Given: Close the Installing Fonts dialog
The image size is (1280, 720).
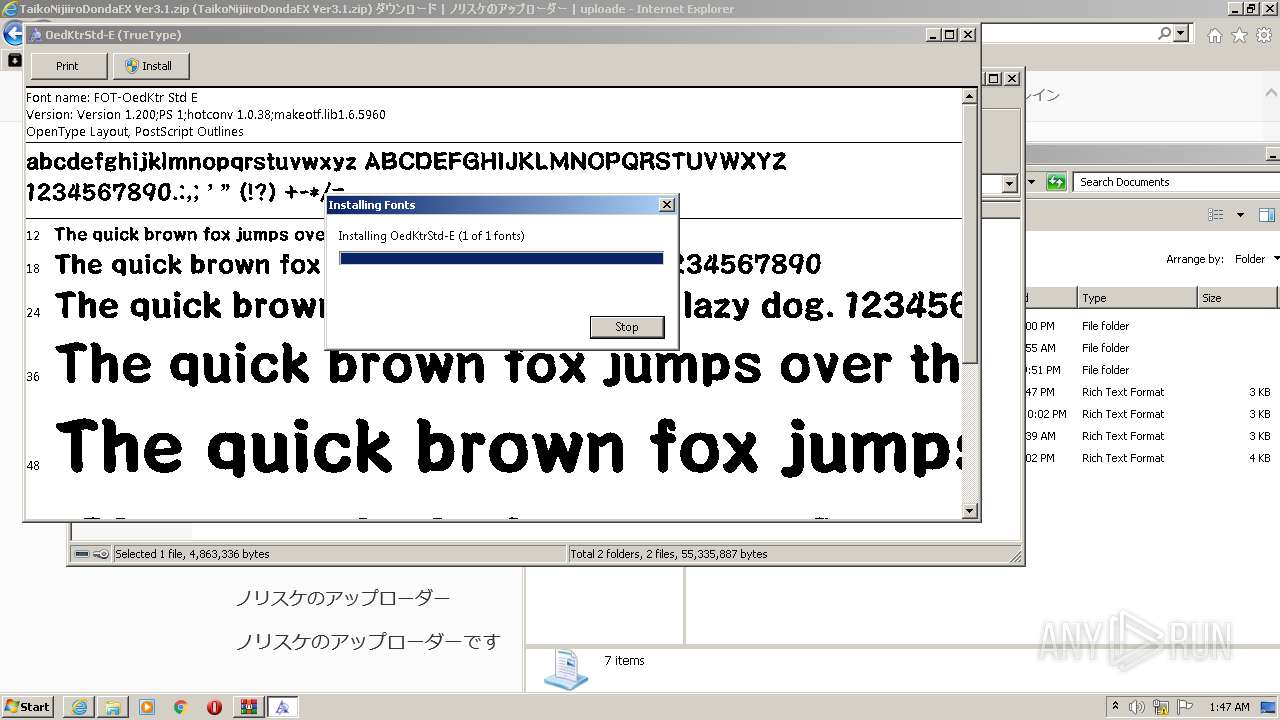Looking at the screenshot, I should pos(667,205).
